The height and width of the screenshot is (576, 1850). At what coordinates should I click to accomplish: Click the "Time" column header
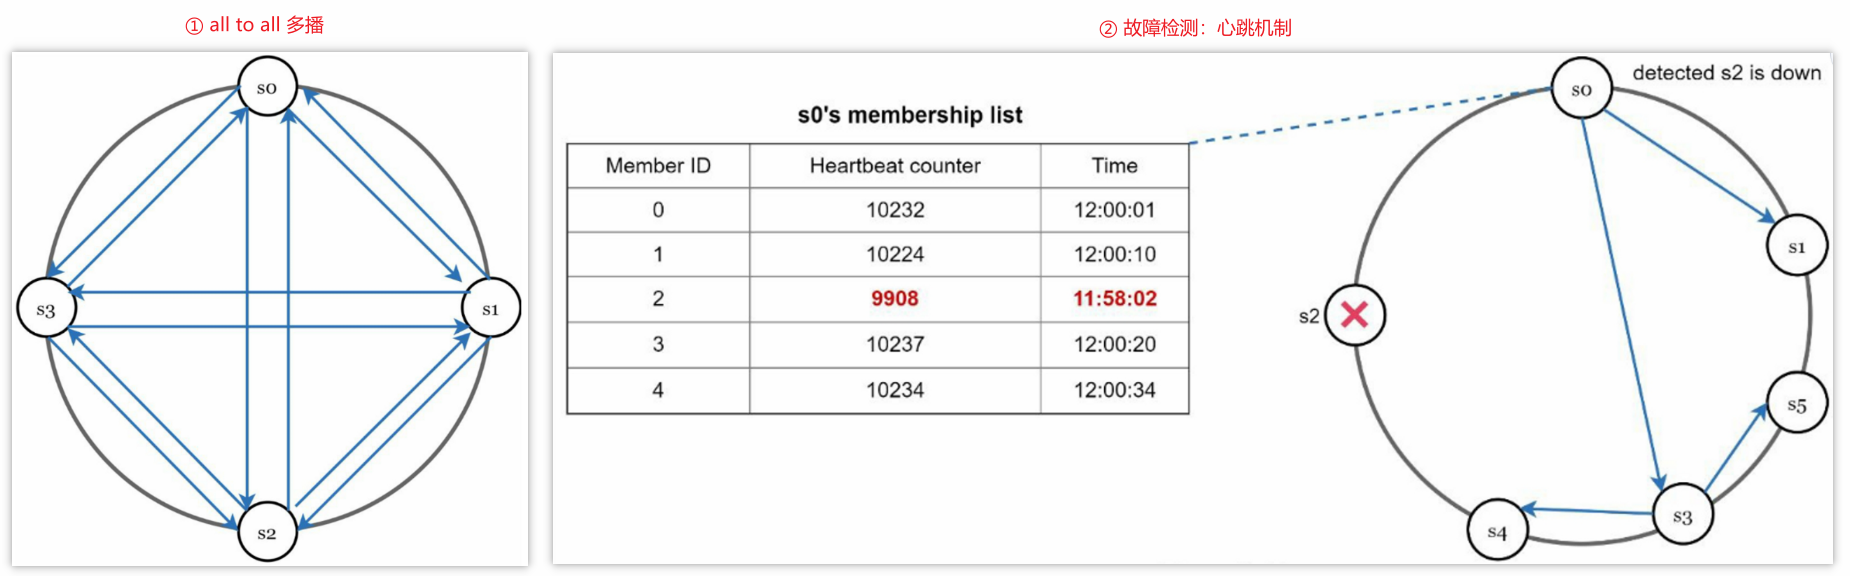click(x=1114, y=166)
